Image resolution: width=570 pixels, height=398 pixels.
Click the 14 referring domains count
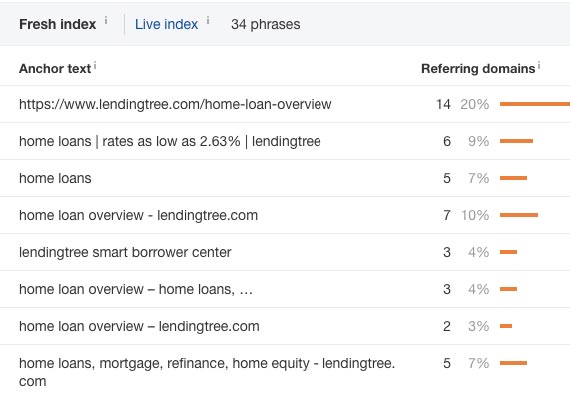click(443, 104)
